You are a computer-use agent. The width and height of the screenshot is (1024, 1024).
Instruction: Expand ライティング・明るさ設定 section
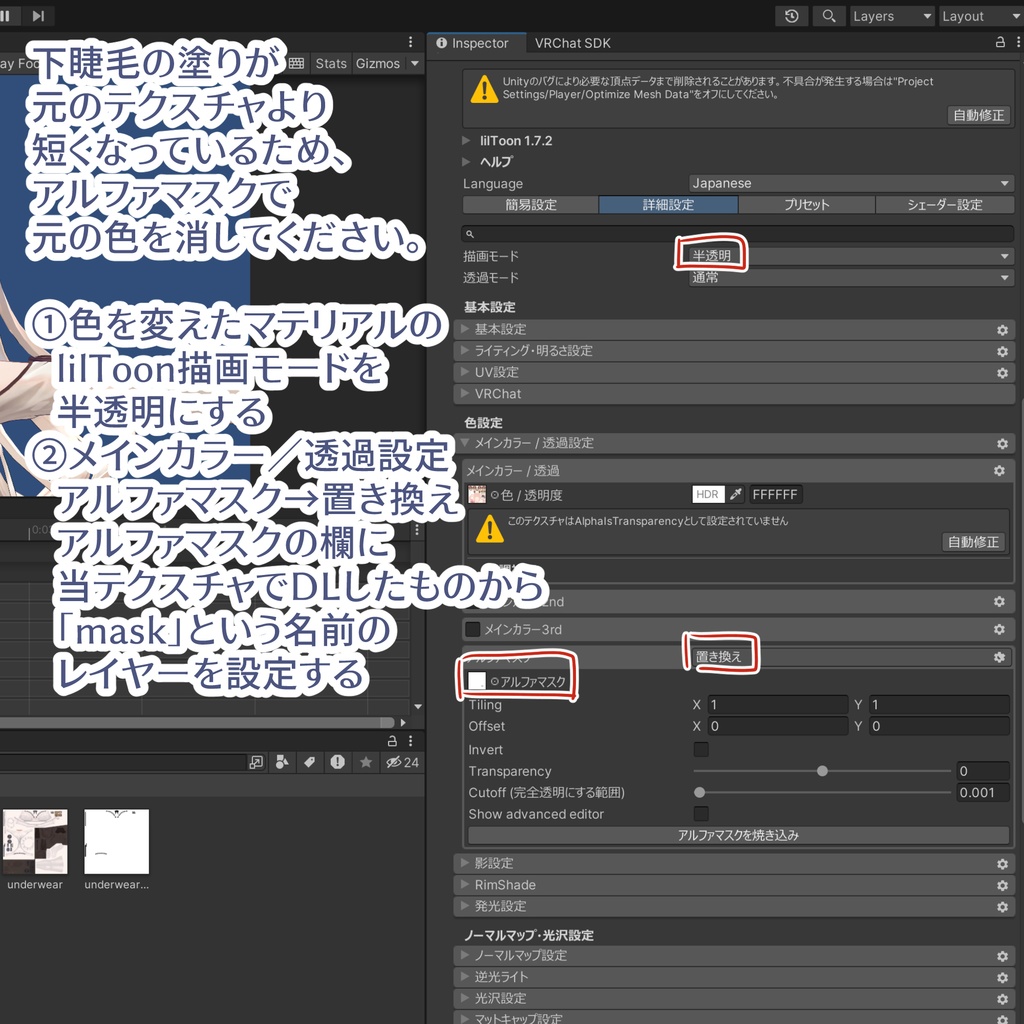click(x=733, y=351)
